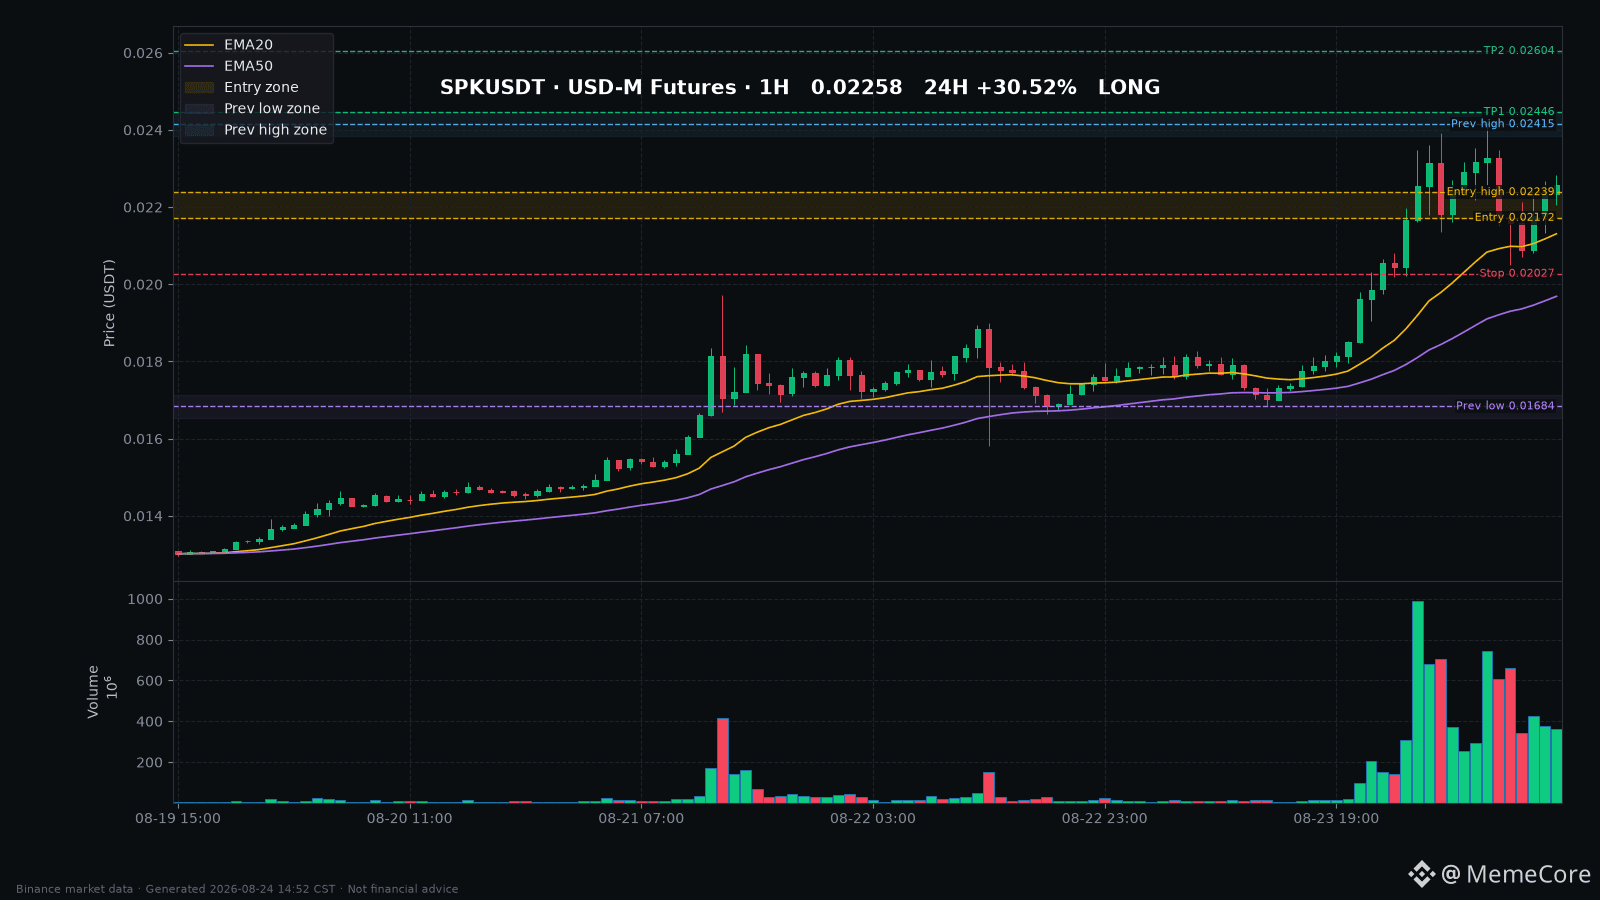1600x900 pixels.
Task: Click the '08-23 19:00' time axis label
Action: (1336, 819)
